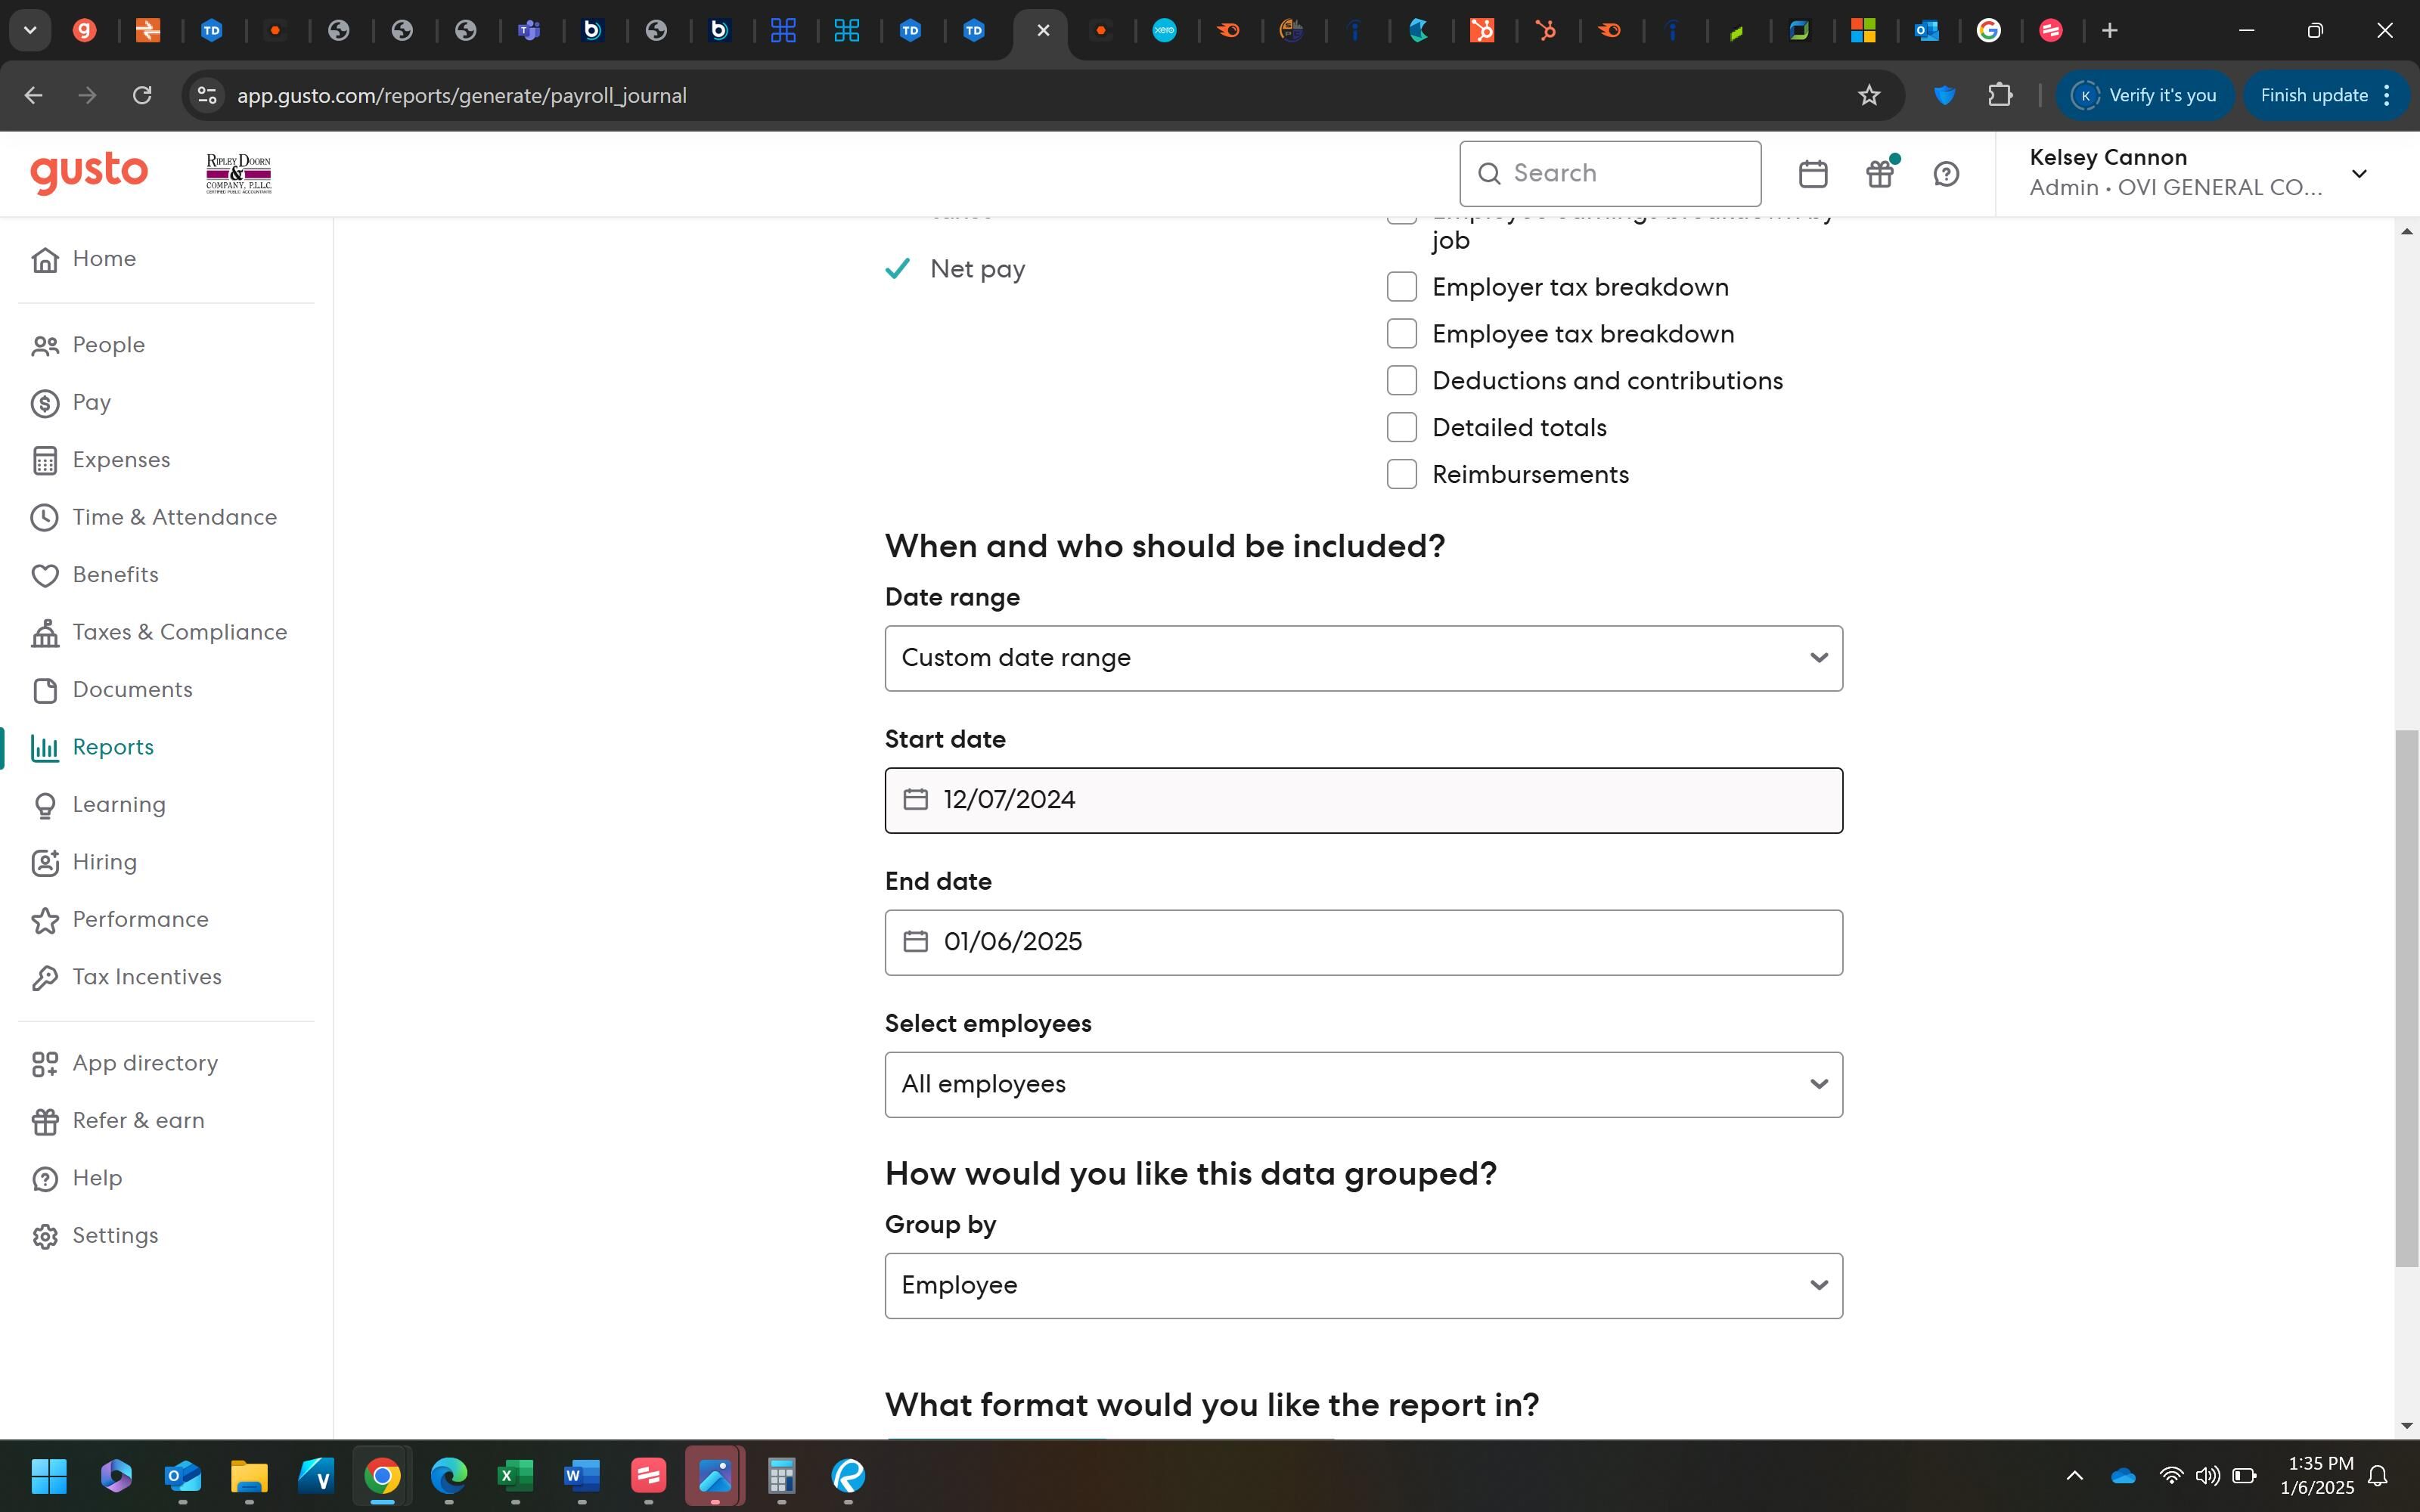Open the Date range dropdown
Viewport: 2420px width, 1512px height.
1363,658
